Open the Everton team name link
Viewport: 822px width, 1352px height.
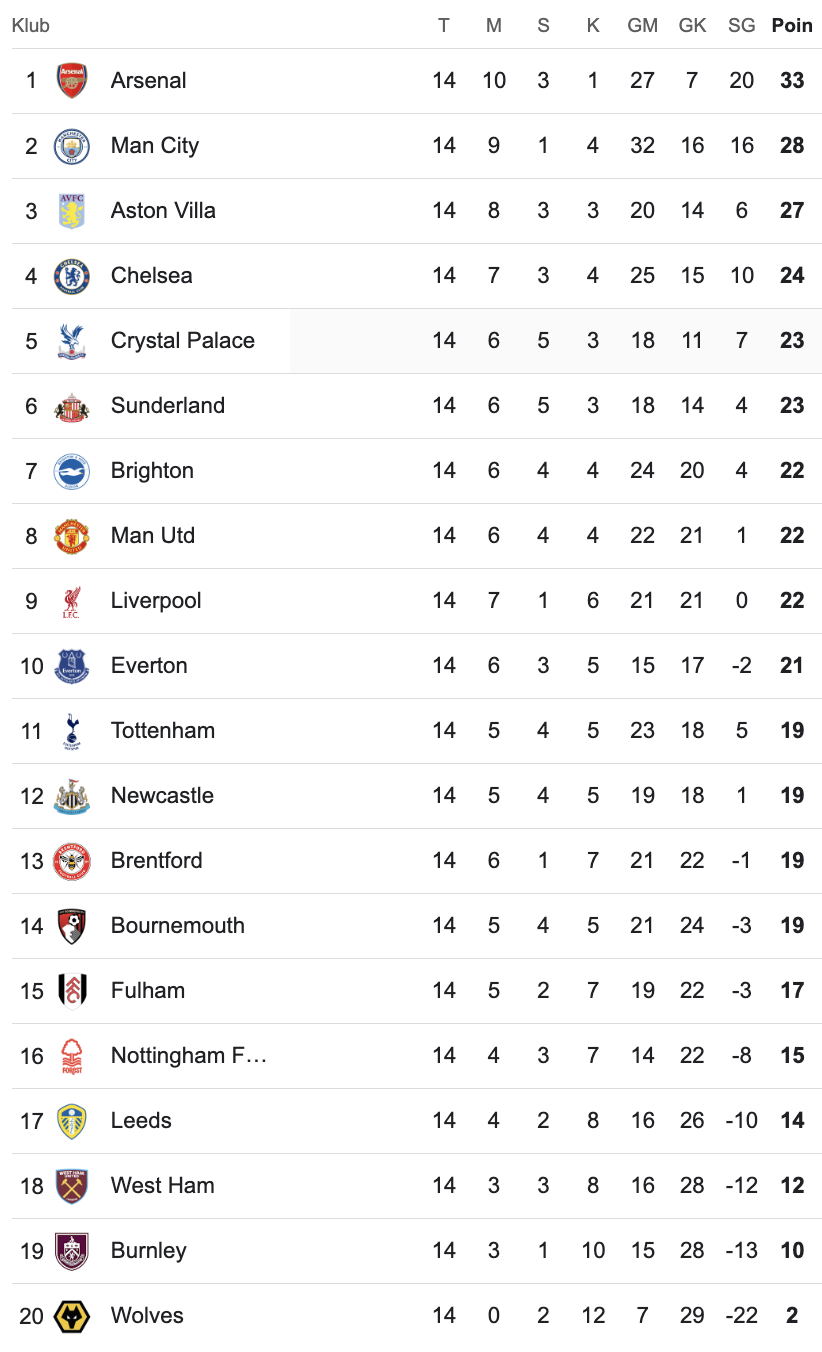point(149,666)
